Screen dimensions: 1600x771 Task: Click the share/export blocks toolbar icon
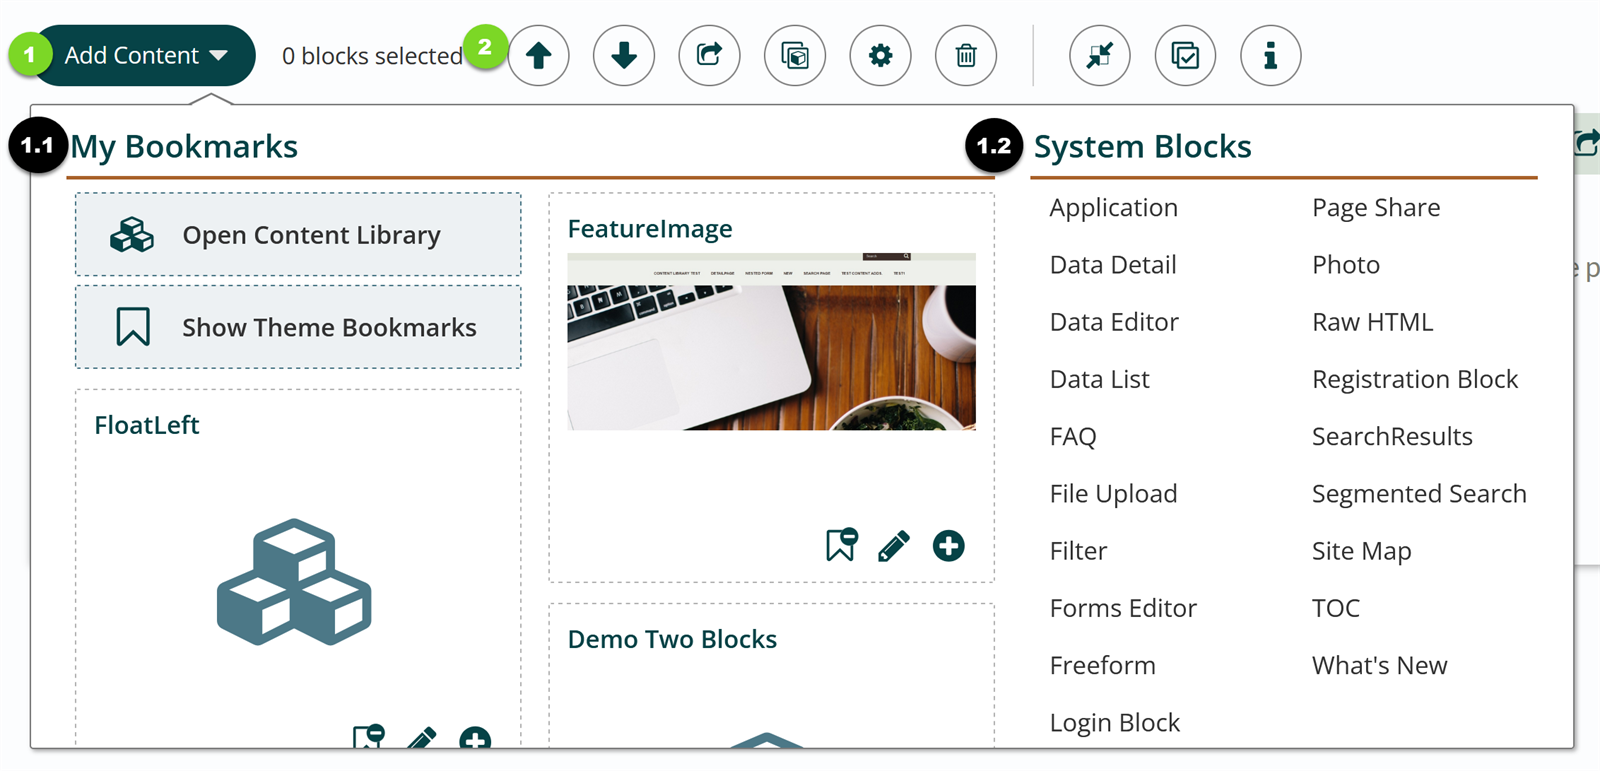click(x=709, y=55)
